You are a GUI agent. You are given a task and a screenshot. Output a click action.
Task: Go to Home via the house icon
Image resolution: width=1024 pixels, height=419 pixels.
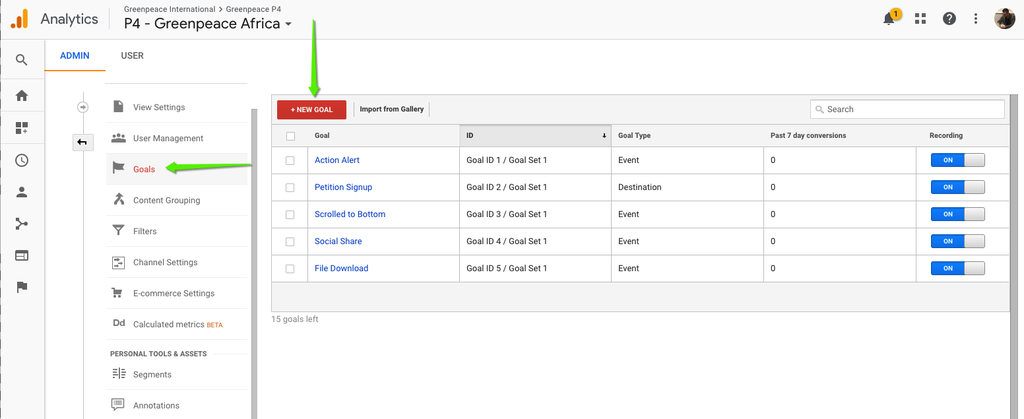click(x=22, y=95)
